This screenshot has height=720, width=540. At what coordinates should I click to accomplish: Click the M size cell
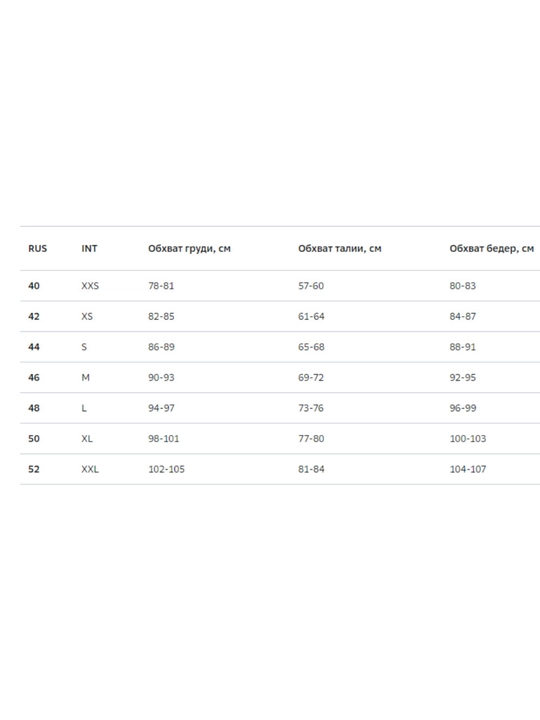point(85,377)
